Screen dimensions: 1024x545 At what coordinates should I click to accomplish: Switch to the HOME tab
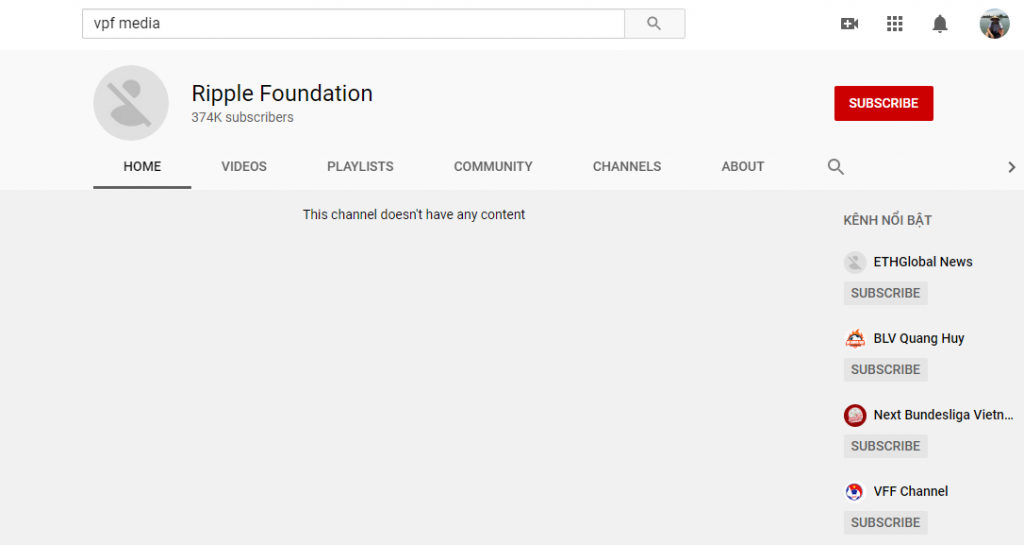click(142, 167)
